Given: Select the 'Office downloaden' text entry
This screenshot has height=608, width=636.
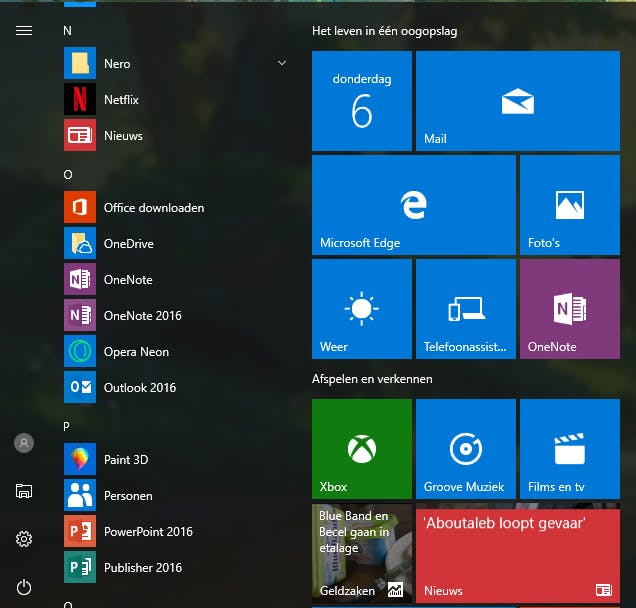Looking at the screenshot, I should tap(154, 208).
